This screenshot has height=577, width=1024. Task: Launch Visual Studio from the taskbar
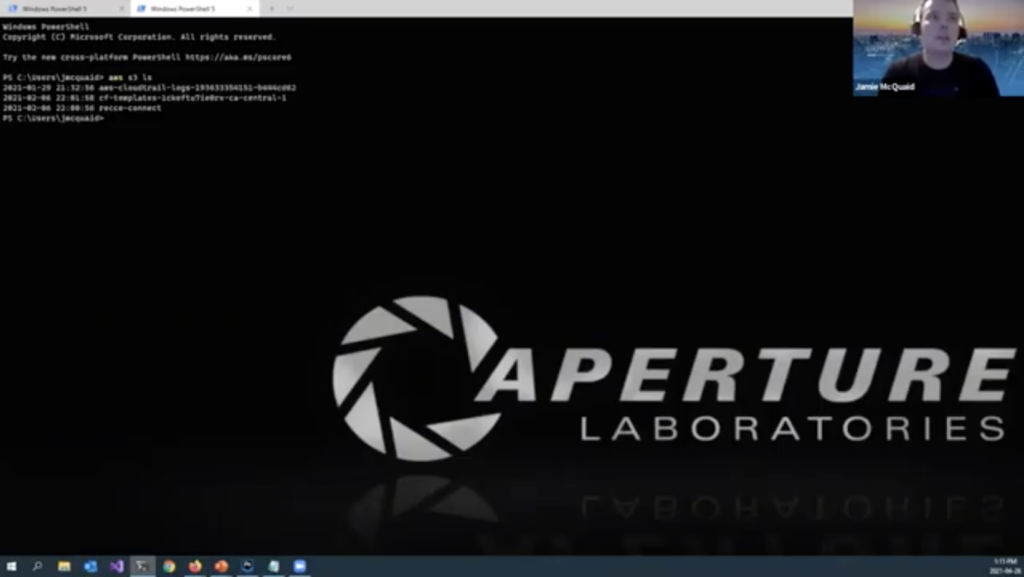pos(116,566)
